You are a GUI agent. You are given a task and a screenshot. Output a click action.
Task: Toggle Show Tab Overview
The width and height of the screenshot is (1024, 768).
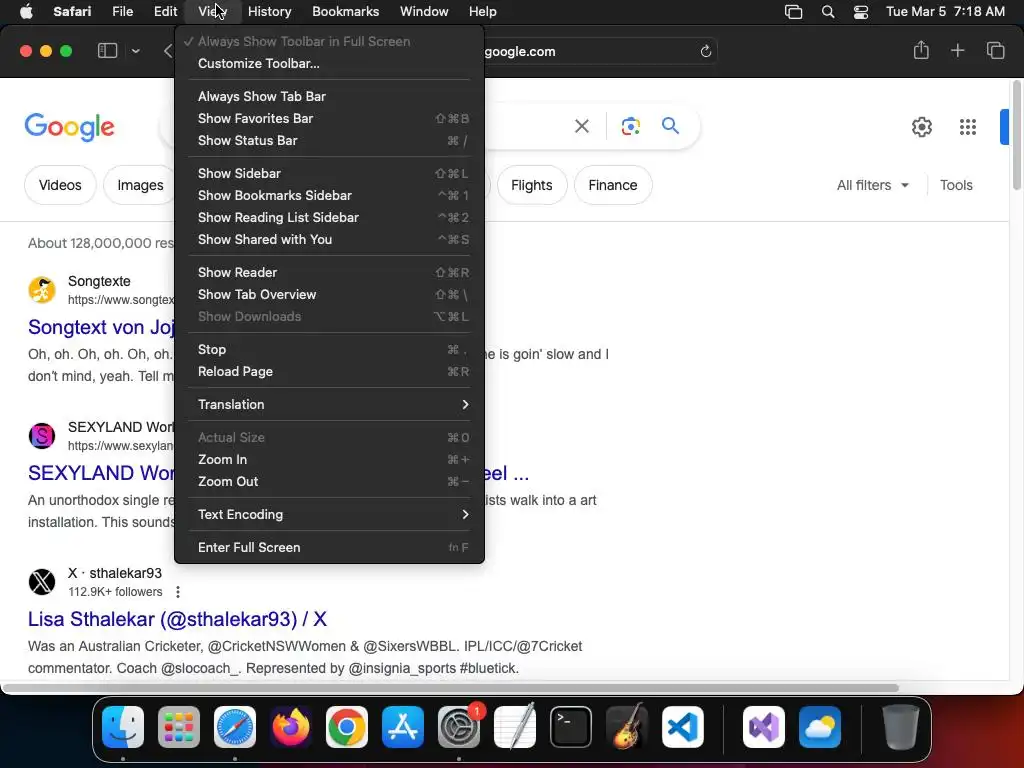[329, 295]
